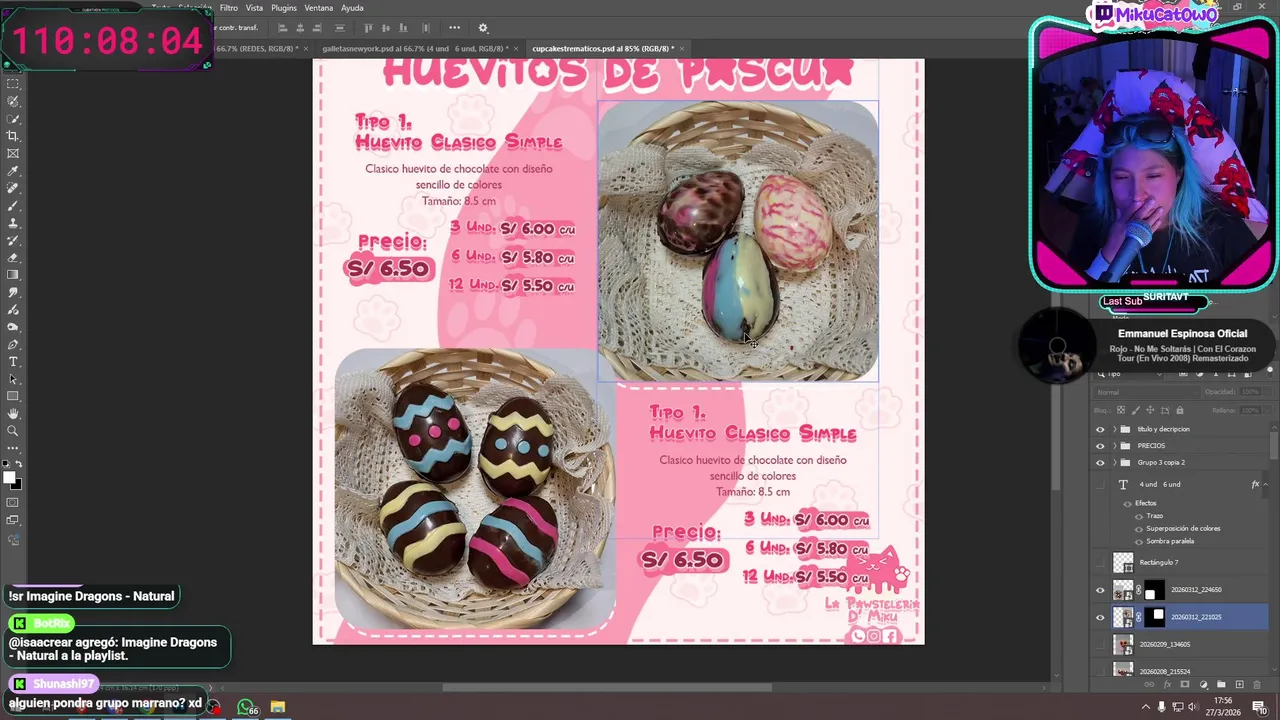This screenshot has height=720, width=1280.
Task: Add layer mask icon at panel bottom
Action: click(1185, 685)
